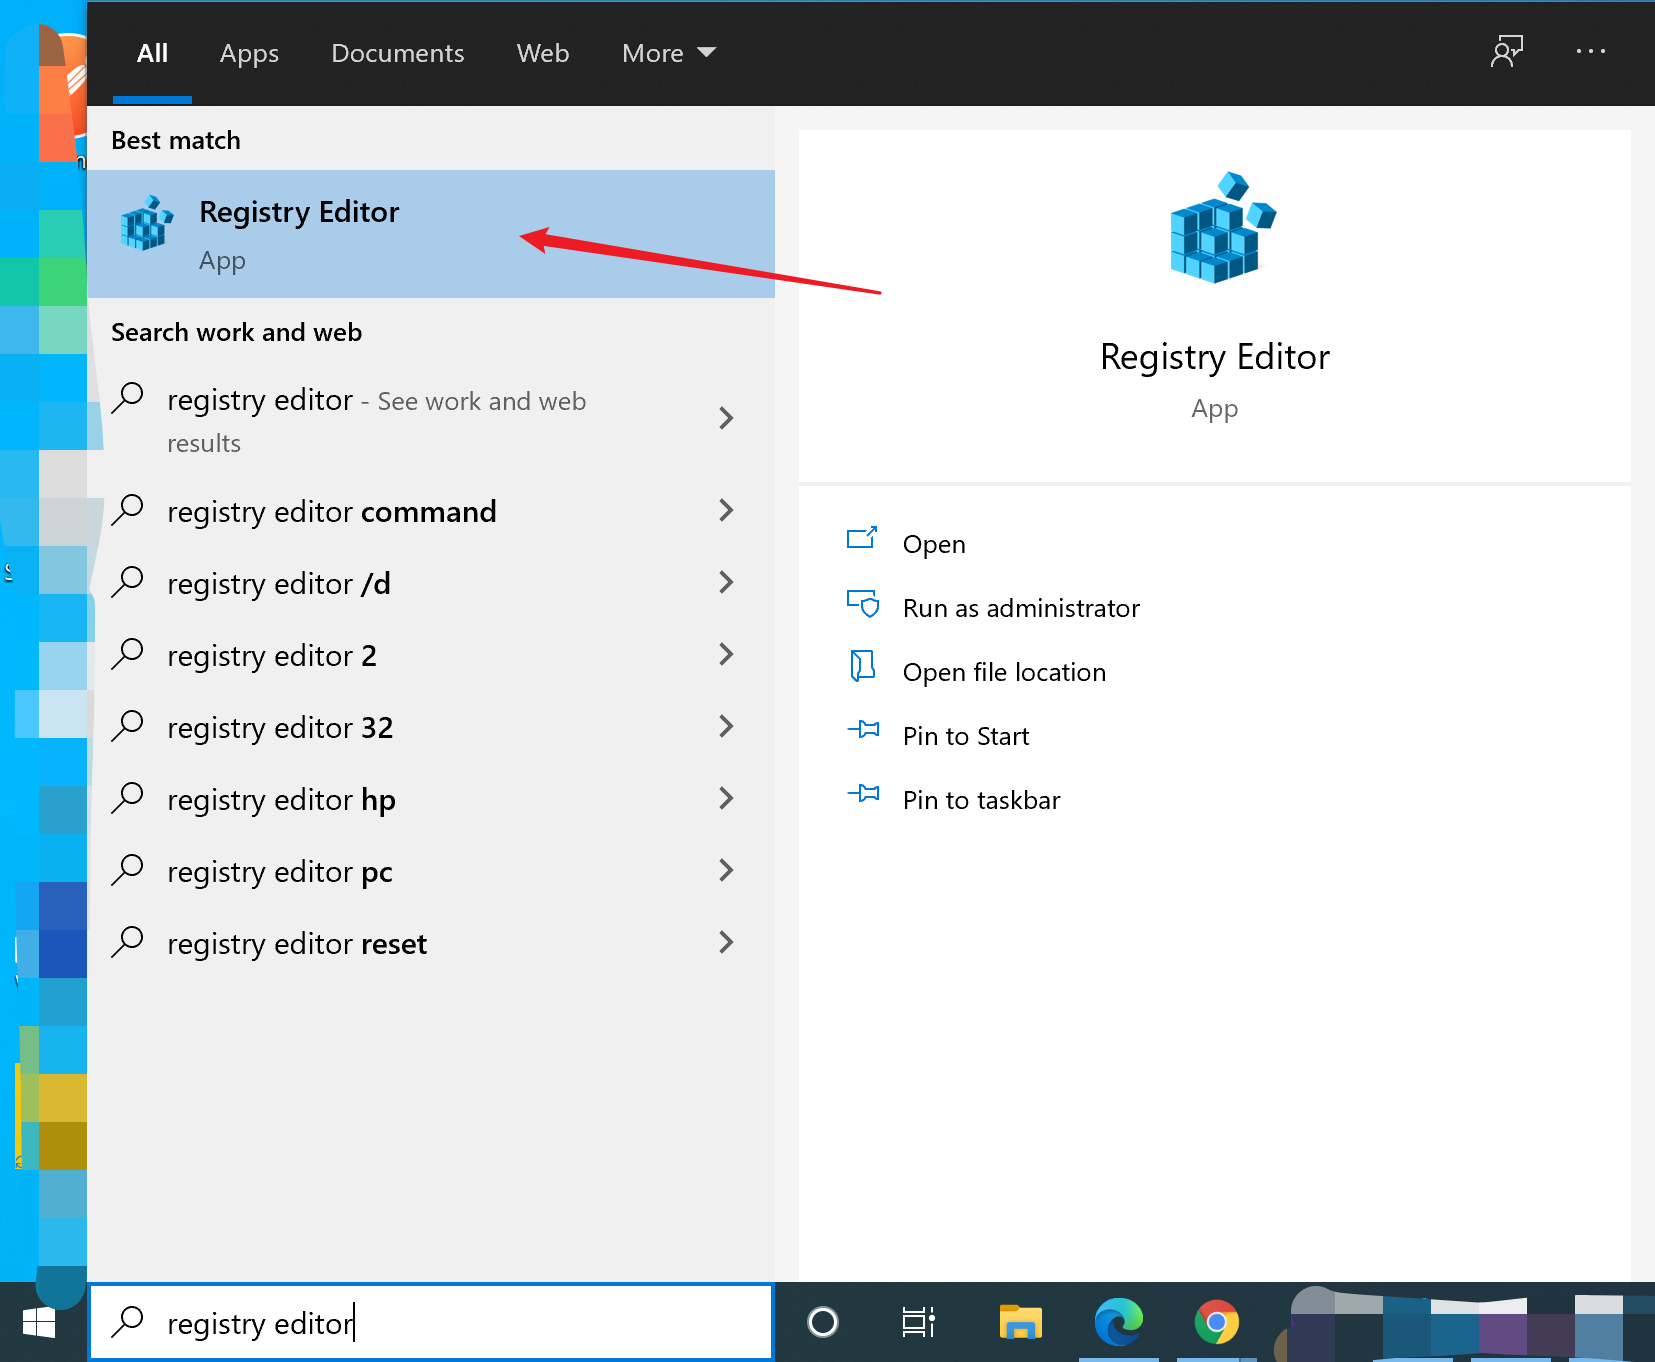The width and height of the screenshot is (1655, 1362).
Task: Launch Google Chrome from the taskbar
Action: [x=1216, y=1322]
